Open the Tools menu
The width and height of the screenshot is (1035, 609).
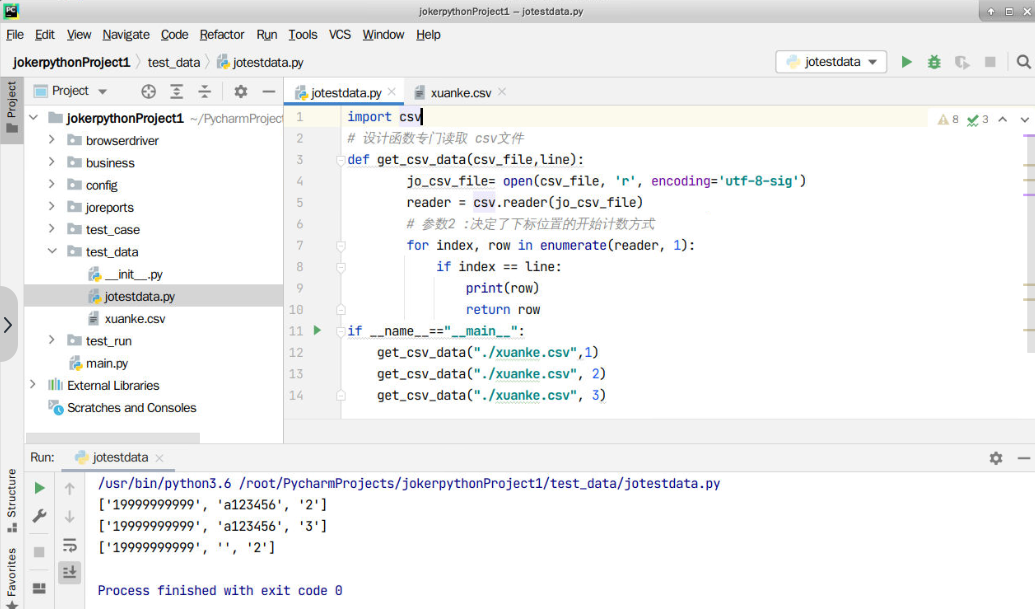coord(302,34)
